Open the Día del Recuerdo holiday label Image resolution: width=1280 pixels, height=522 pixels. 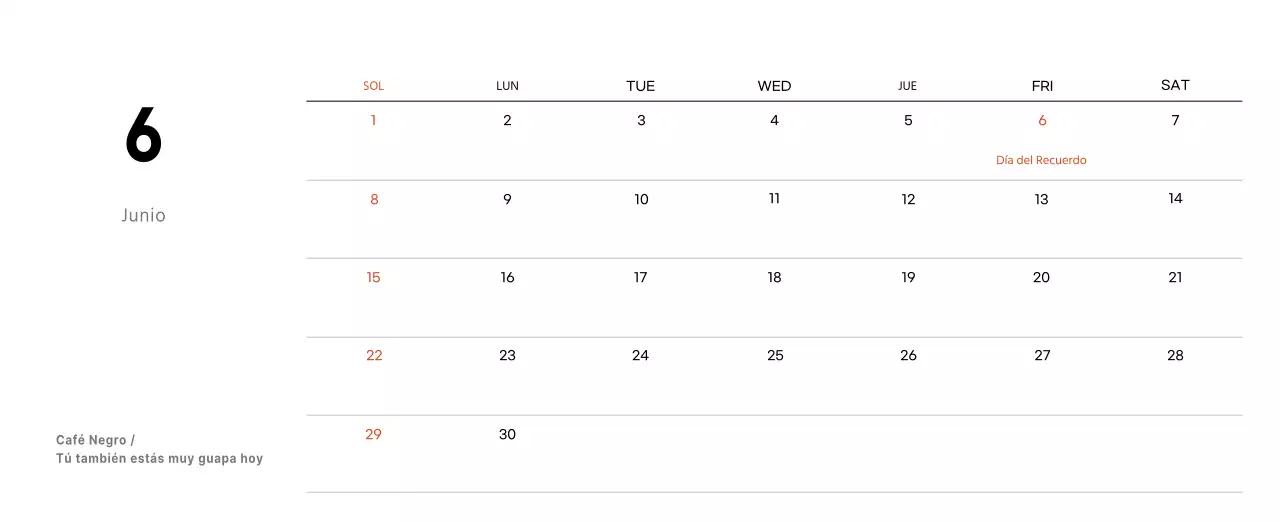pyautogui.click(x=1041, y=160)
